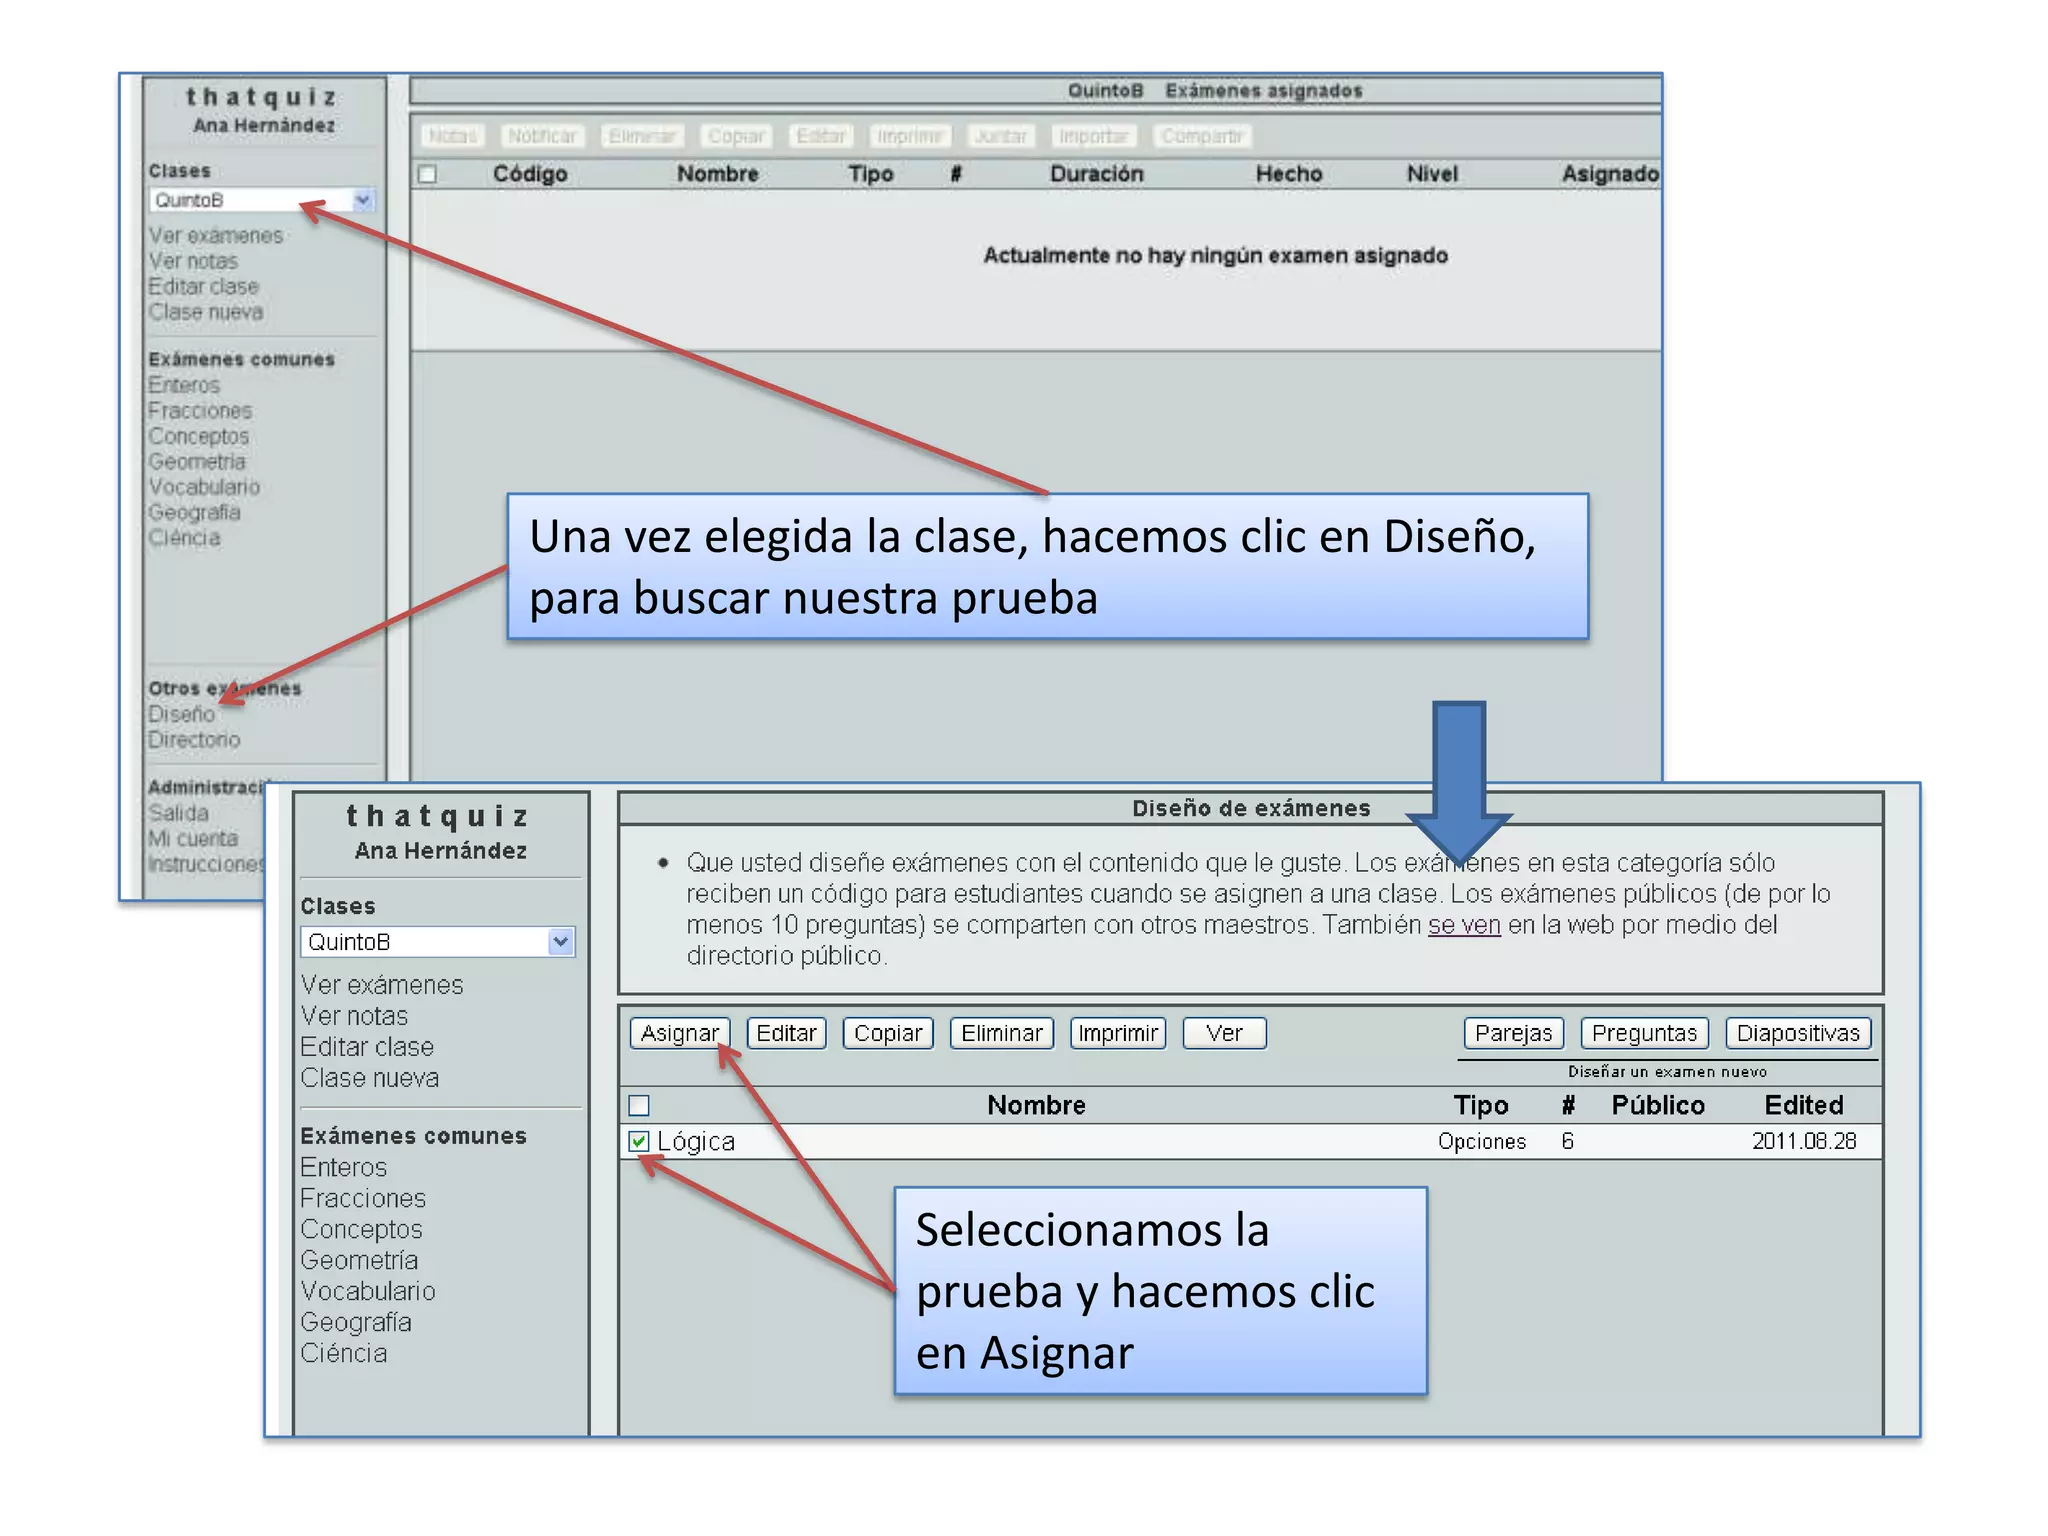The height and width of the screenshot is (1536, 2048).
Task: Open Ver exámenes in the lower window sidebar
Action: pyautogui.click(x=382, y=985)
